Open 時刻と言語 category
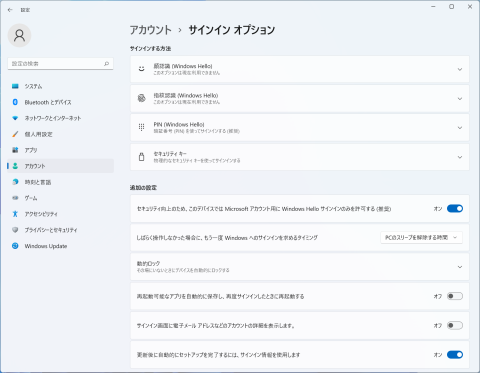Screen dimensions: 480x373 pos(38,182)
